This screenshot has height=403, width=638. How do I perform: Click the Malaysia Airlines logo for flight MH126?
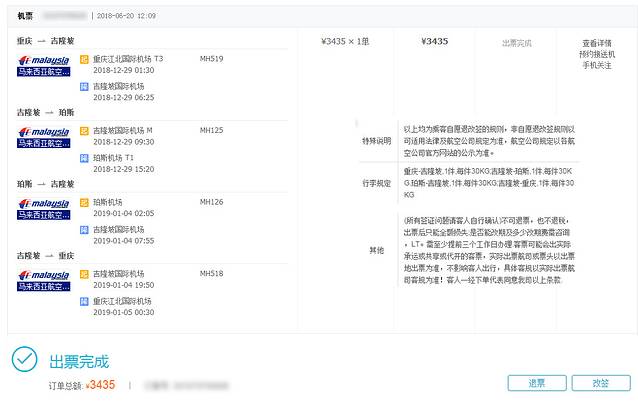click(x=44, y=208)
